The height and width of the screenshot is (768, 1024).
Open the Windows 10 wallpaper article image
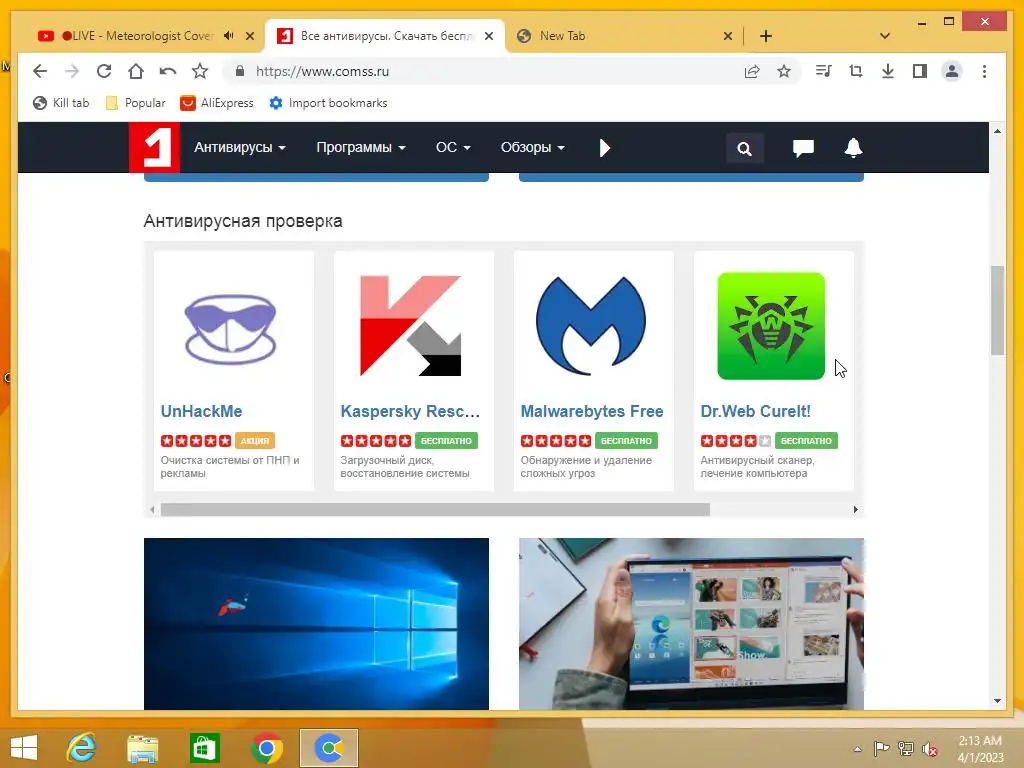click(316, 624)
